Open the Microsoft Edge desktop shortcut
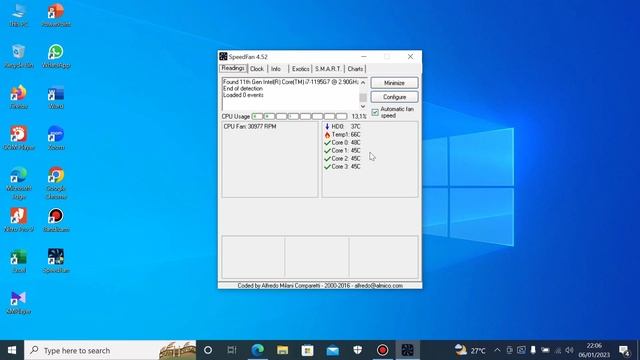 pos(19,183)
